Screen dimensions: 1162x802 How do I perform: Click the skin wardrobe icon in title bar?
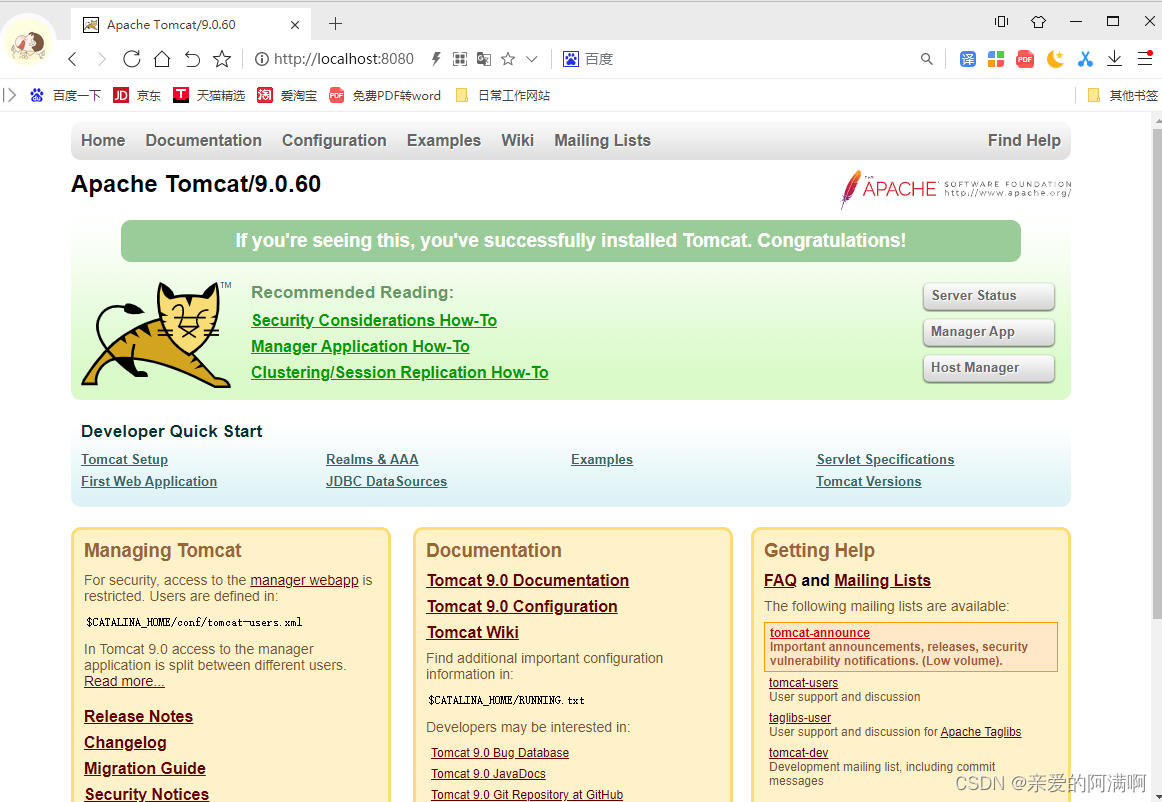1038,21
